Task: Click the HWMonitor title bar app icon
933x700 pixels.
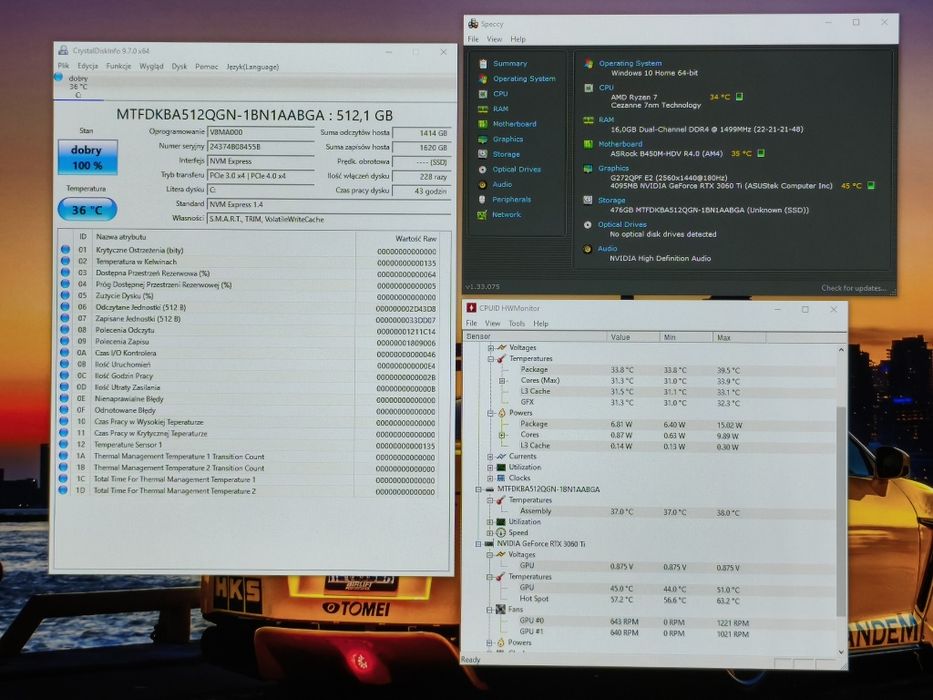Action: (x=471, y=308)
